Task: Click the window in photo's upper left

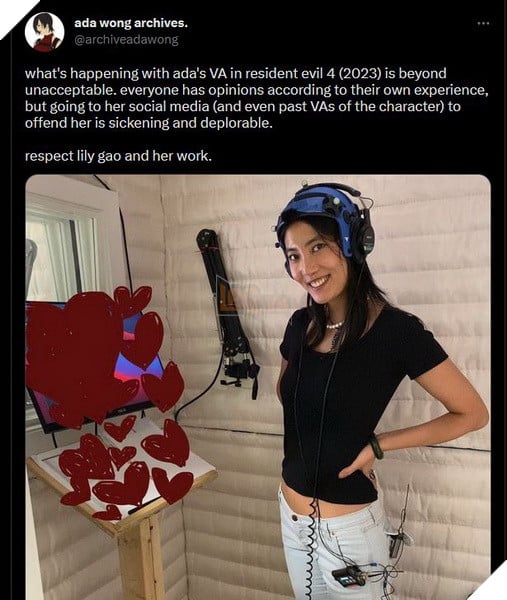Action: [x=63, y=256]
